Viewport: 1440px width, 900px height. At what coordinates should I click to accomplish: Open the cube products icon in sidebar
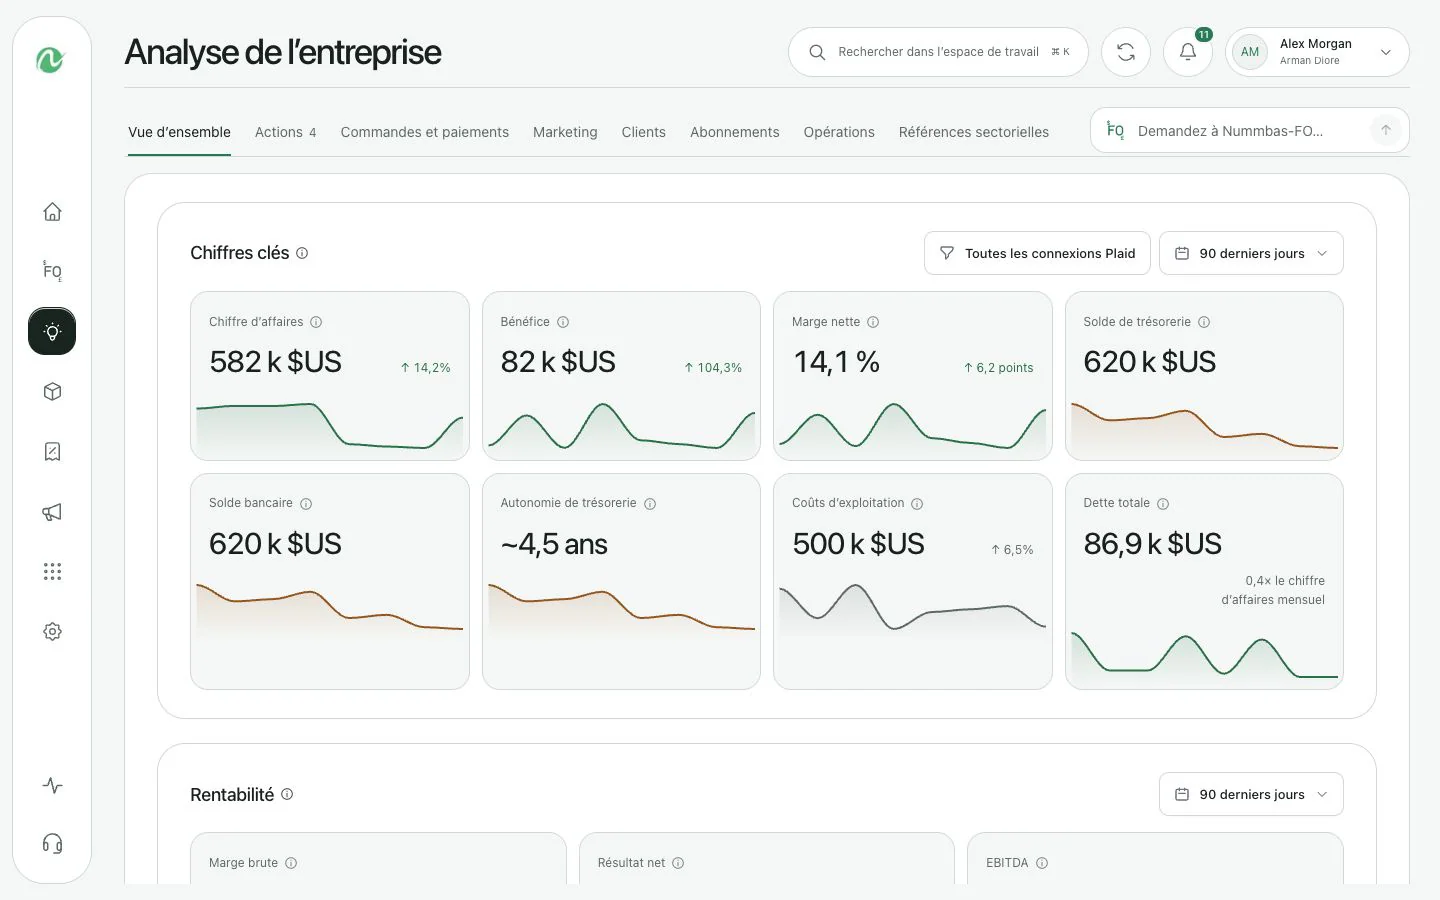[52, 392]
